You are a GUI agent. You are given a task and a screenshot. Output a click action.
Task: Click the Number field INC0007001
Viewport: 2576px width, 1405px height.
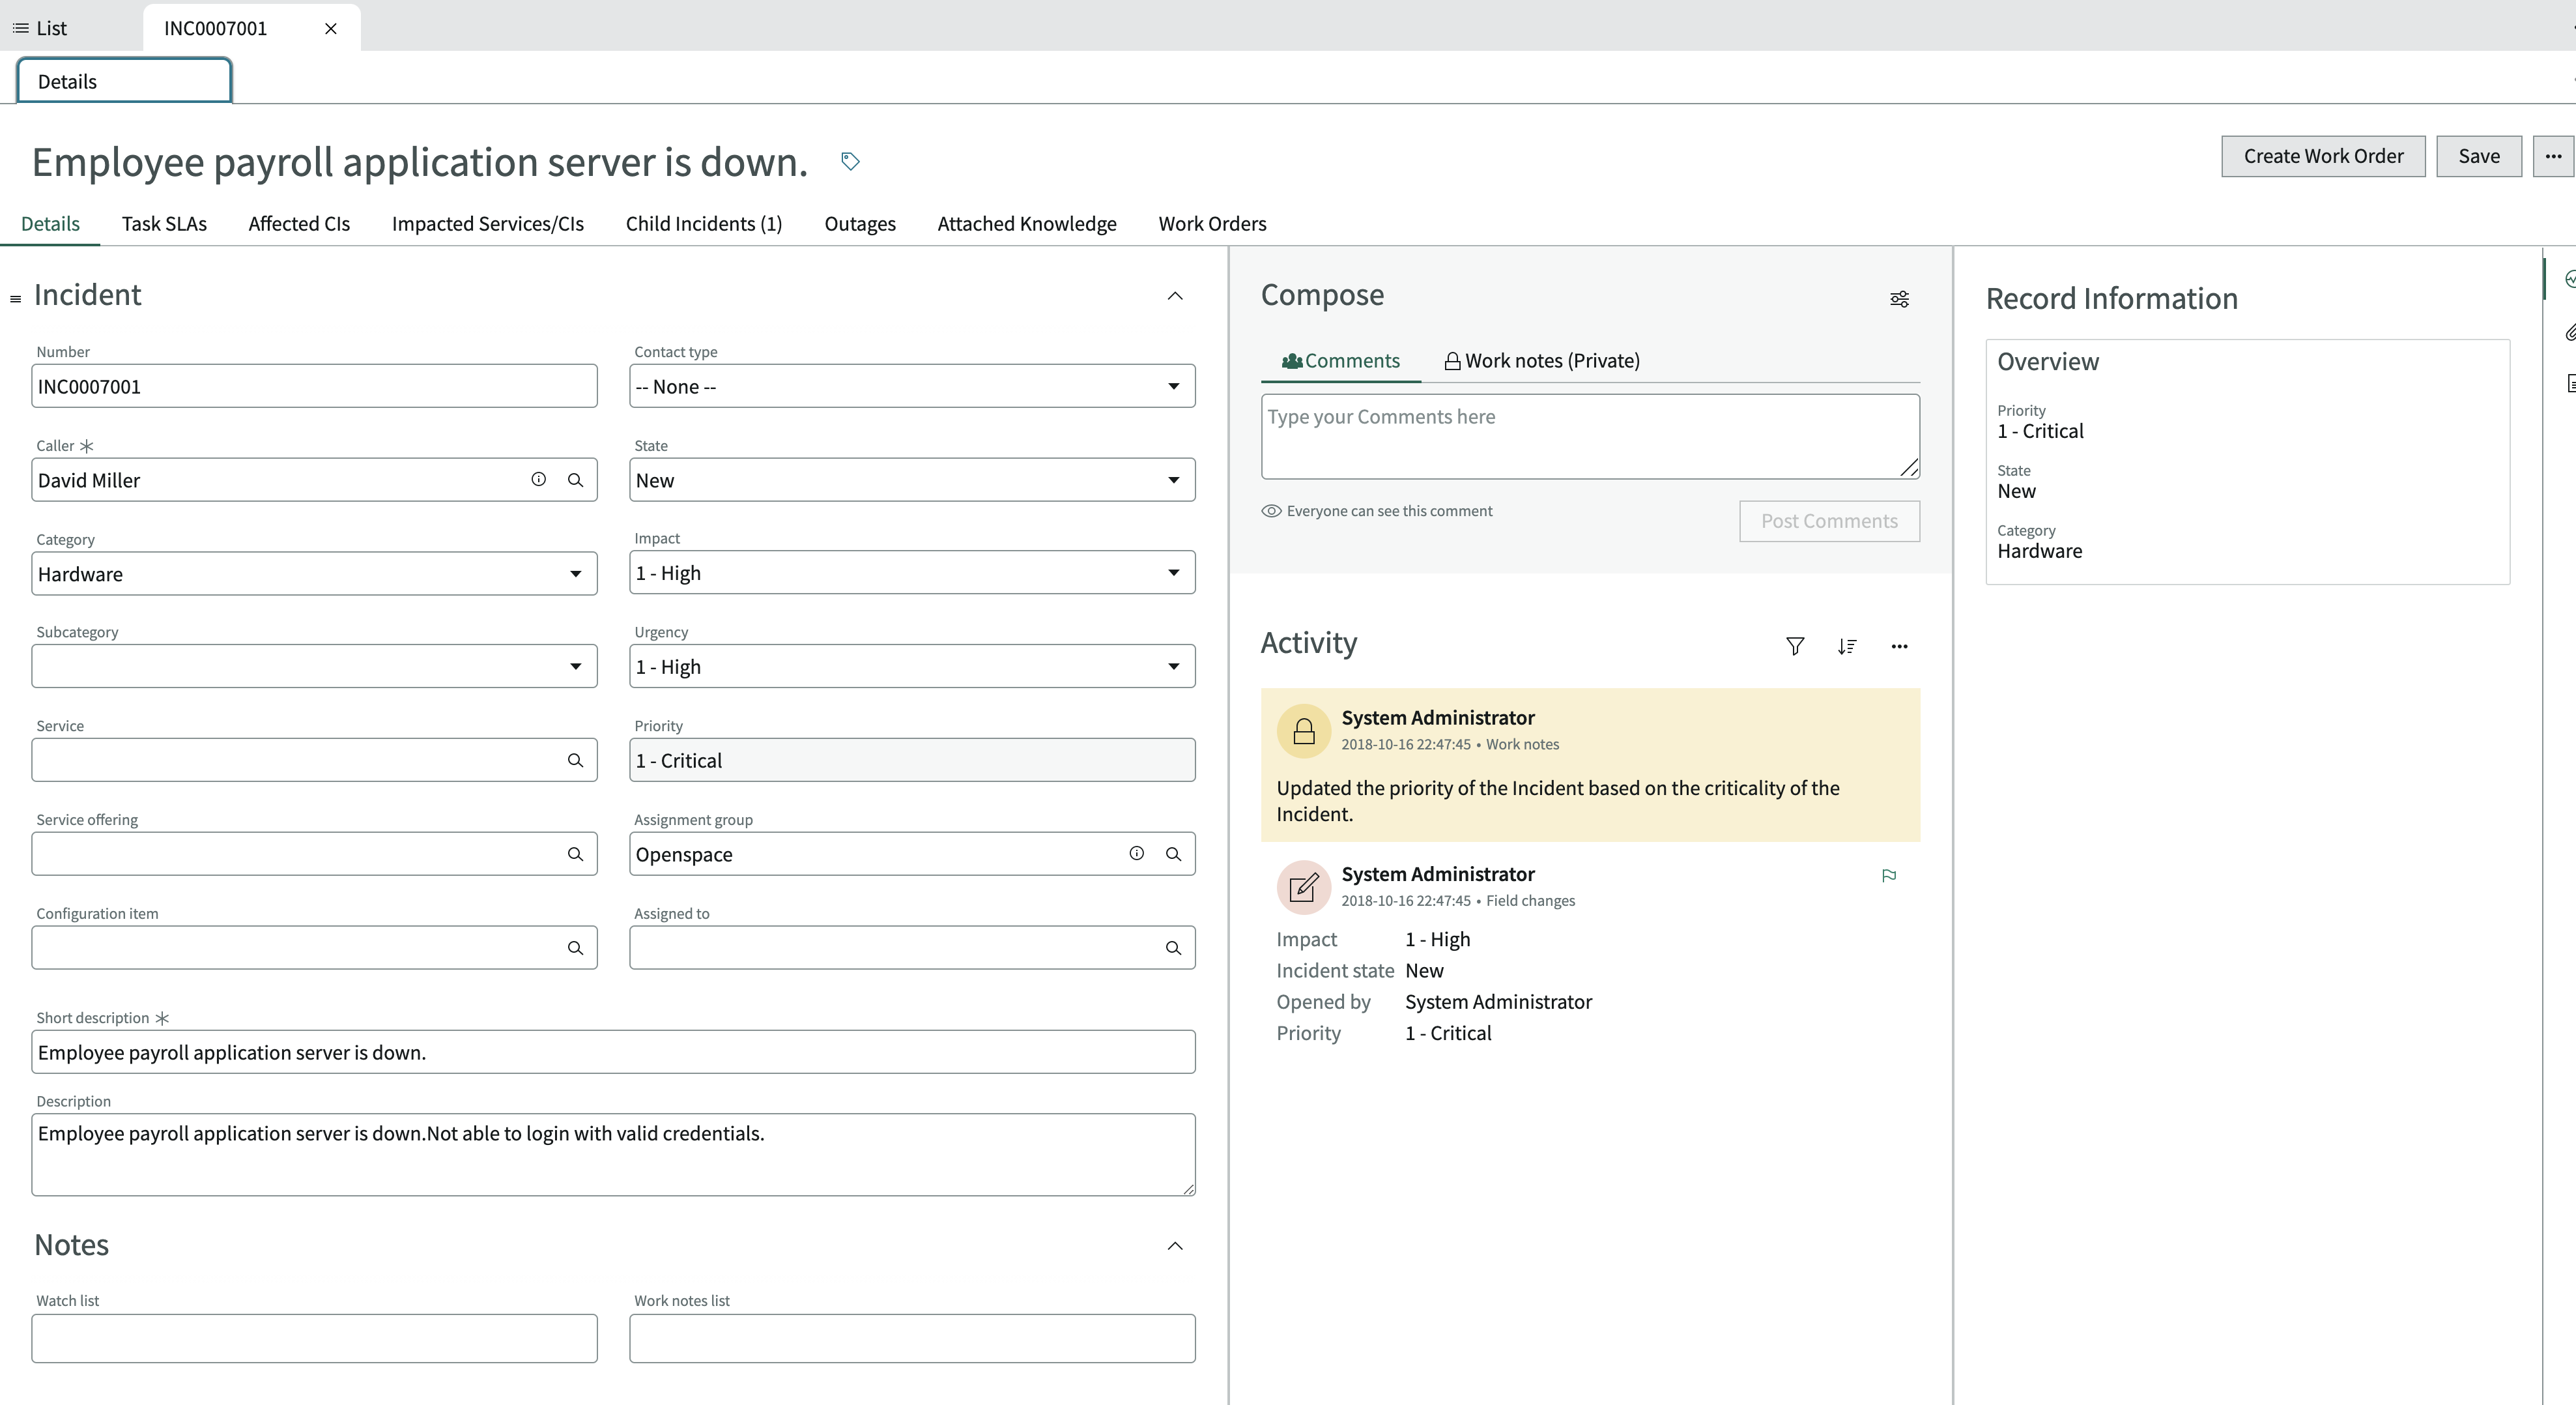tap(314, 386)
